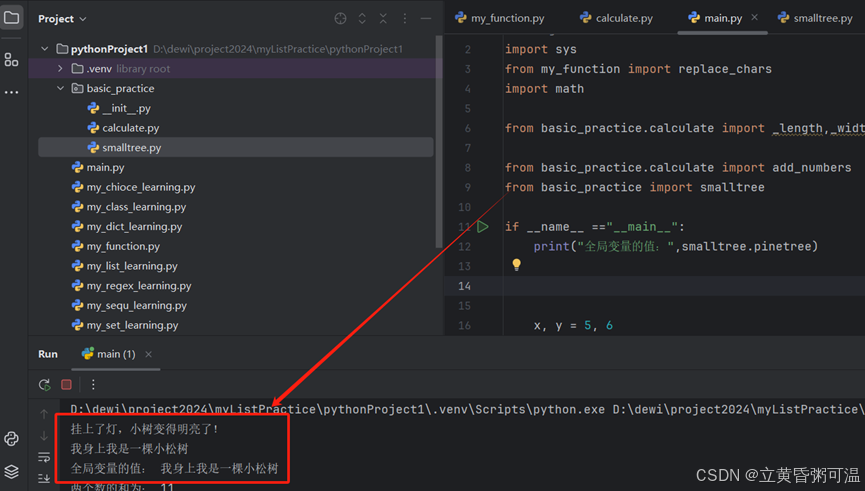865x491 pixels.
Task: Open Python Packages layers icon
Action: 12,472
